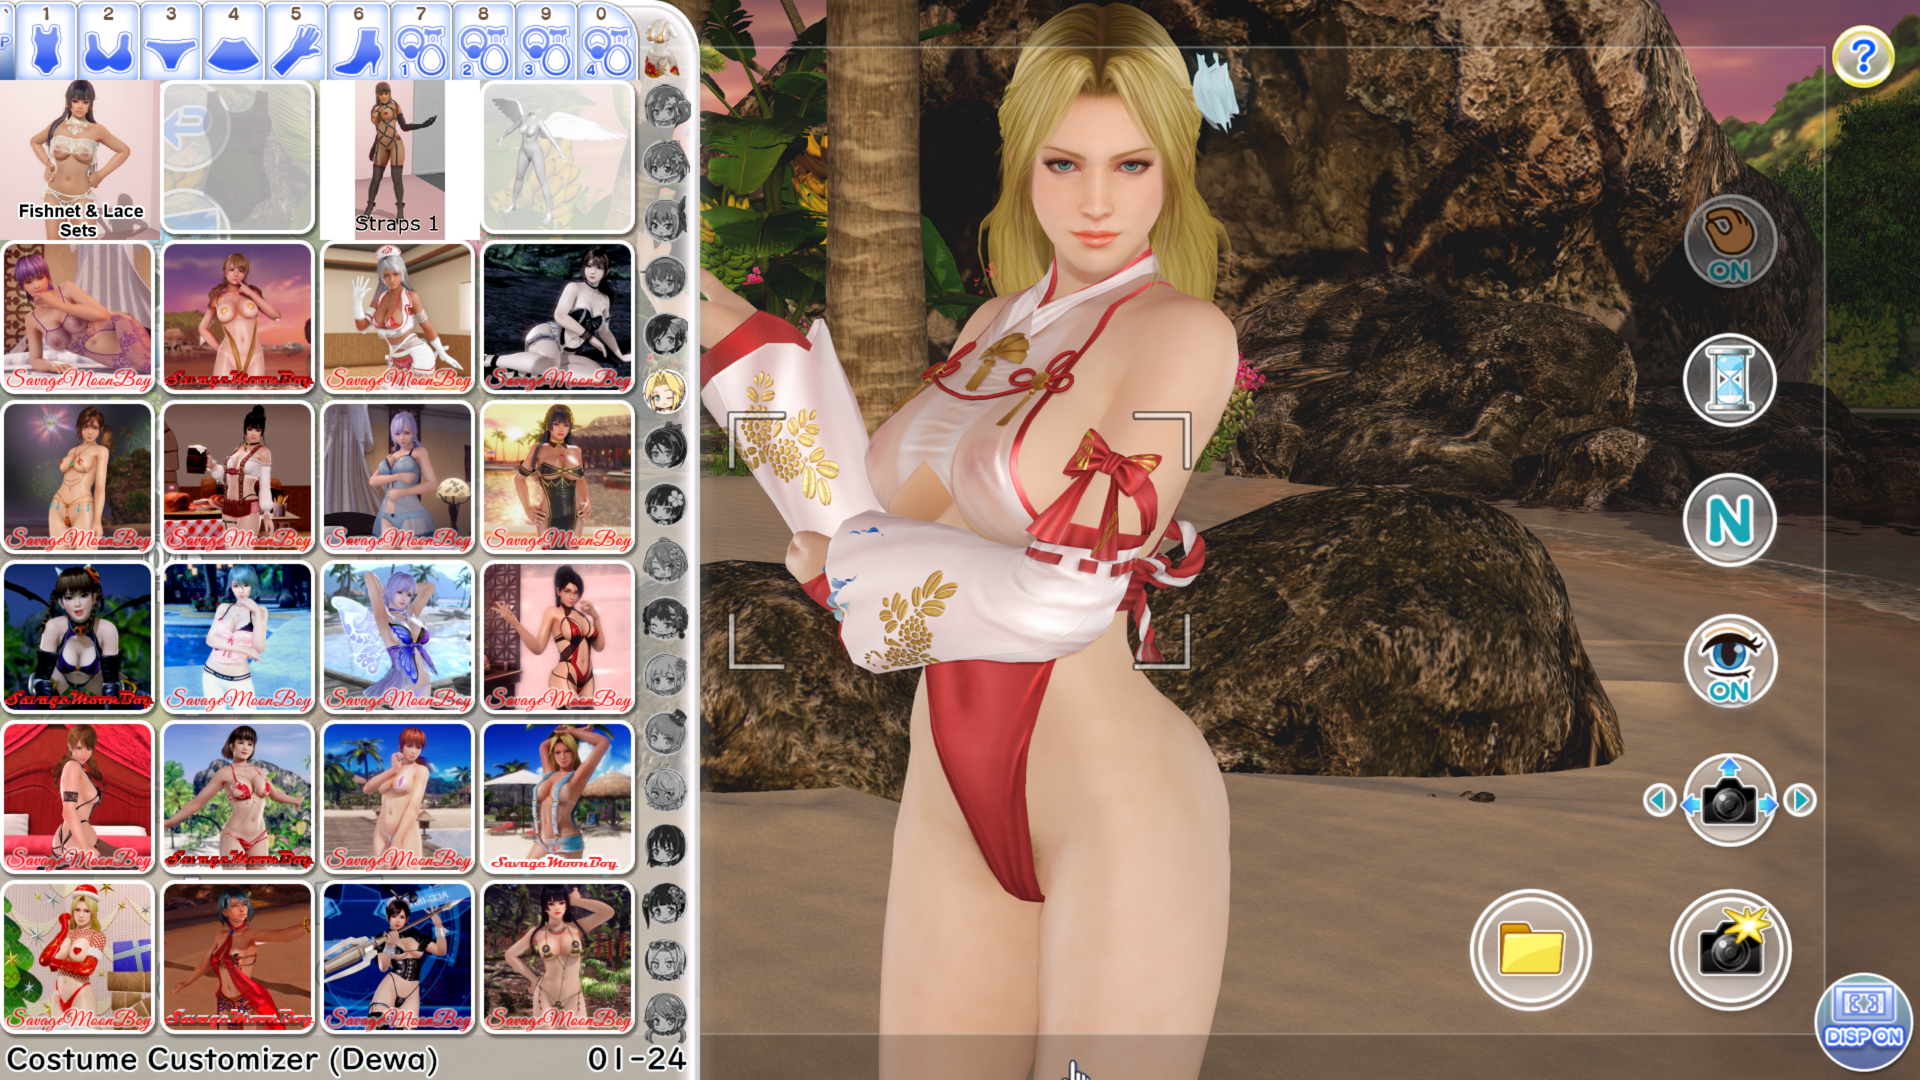Click the round N button
This screenshot has width=1920, height=1080.
1729,520
